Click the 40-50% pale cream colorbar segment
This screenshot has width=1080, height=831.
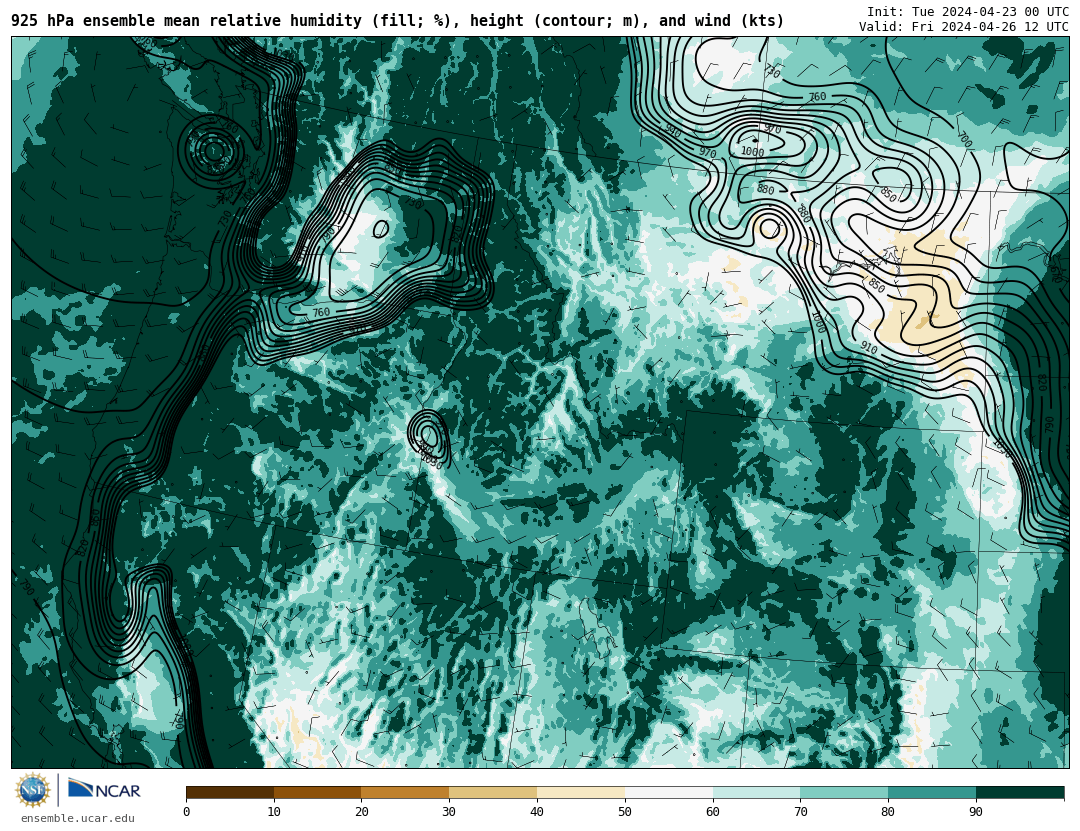581,793
